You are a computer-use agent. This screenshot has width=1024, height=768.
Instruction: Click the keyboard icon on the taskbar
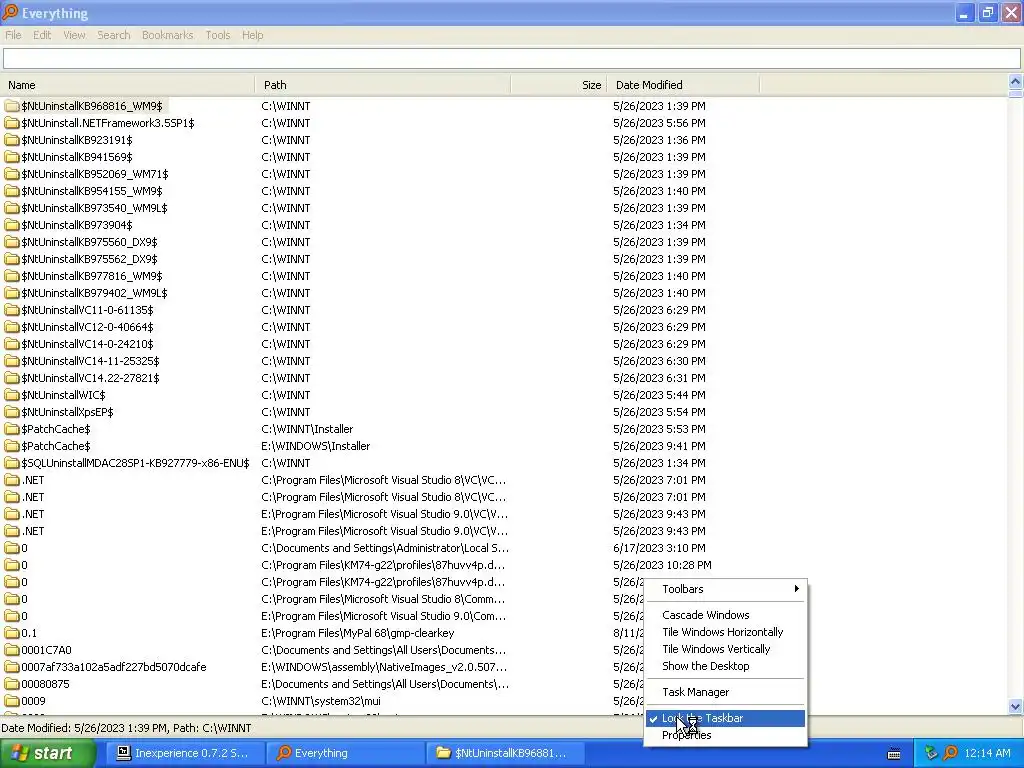coord(894,754)
